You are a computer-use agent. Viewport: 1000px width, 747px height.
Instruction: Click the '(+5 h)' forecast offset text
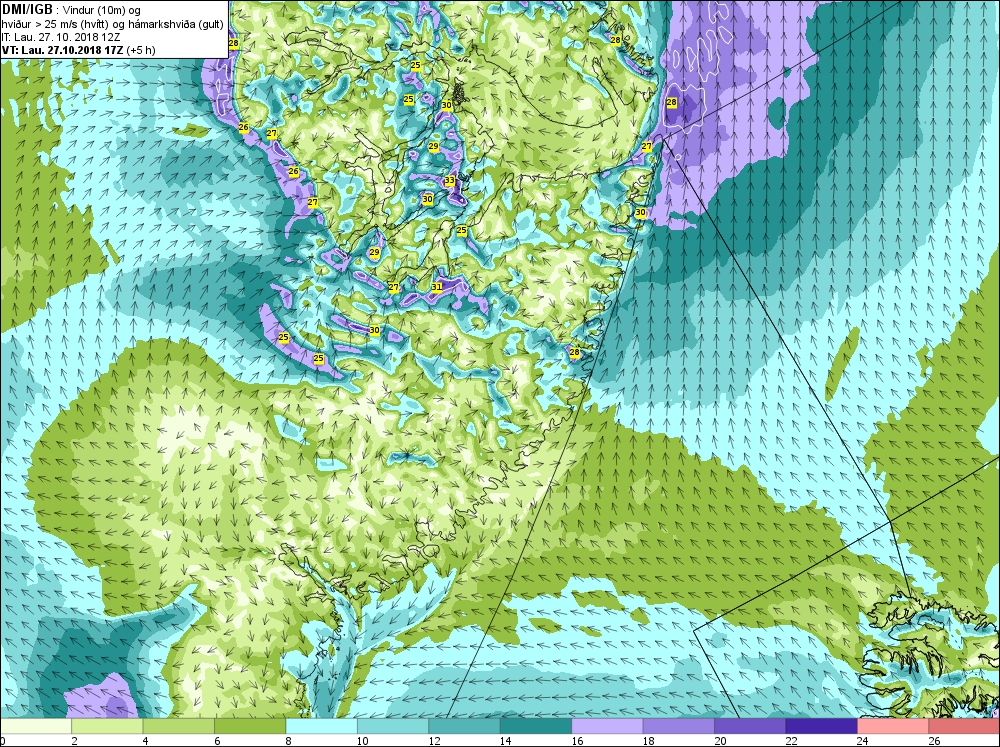(x=141, y=50)
